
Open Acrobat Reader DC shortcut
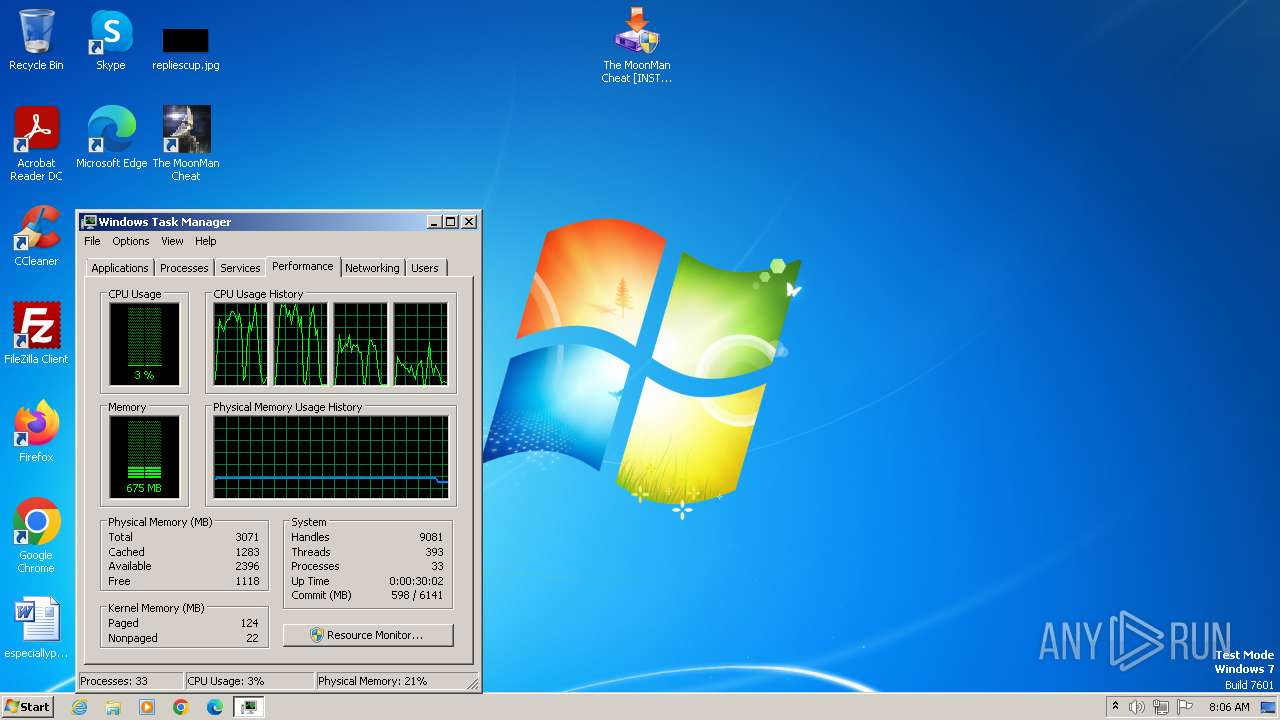(x=36, y=144)
